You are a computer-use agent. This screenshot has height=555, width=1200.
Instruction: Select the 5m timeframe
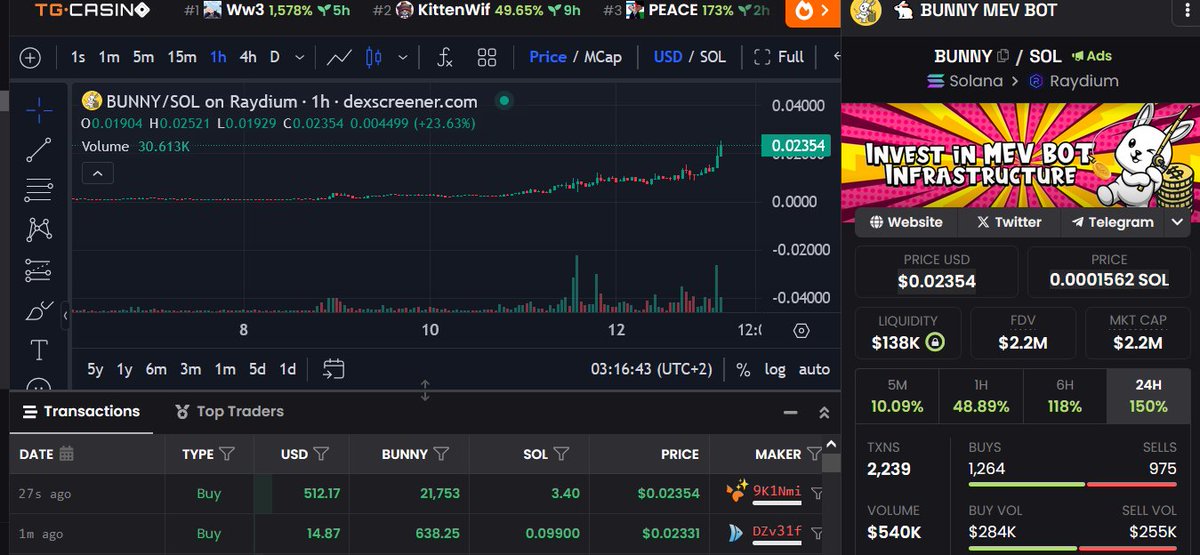click(x=144, y=57)
